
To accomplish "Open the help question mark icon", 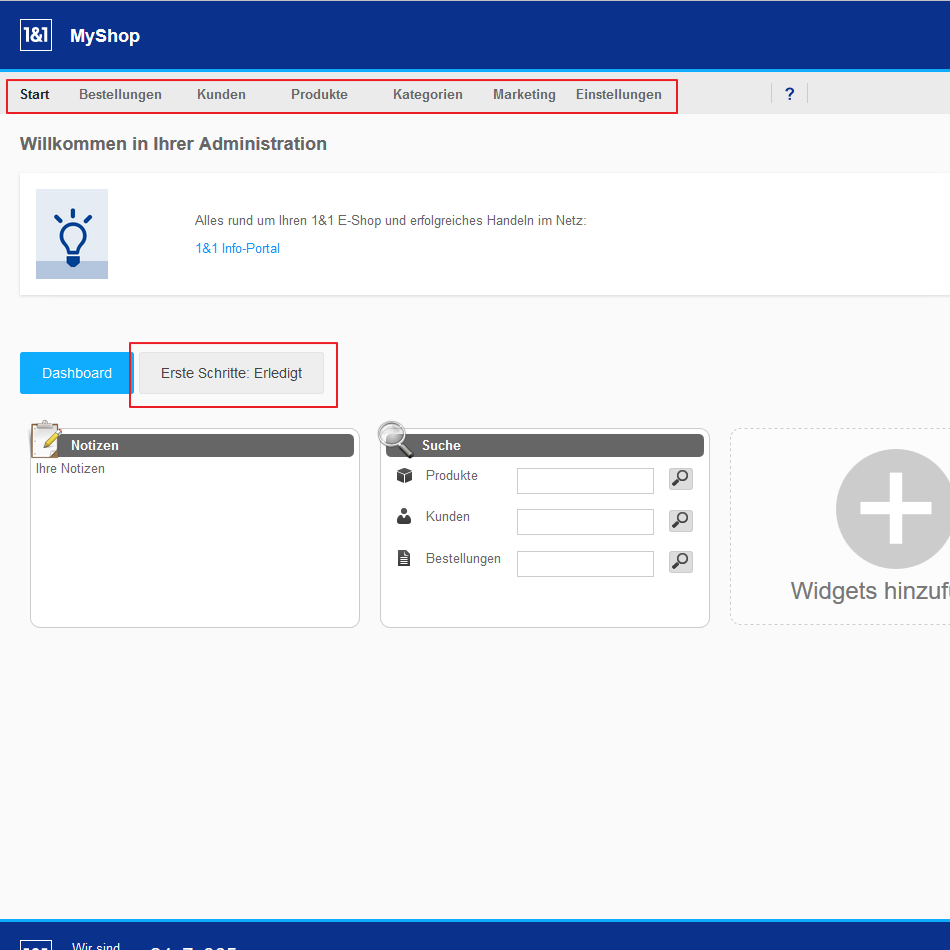I will 789,94.
